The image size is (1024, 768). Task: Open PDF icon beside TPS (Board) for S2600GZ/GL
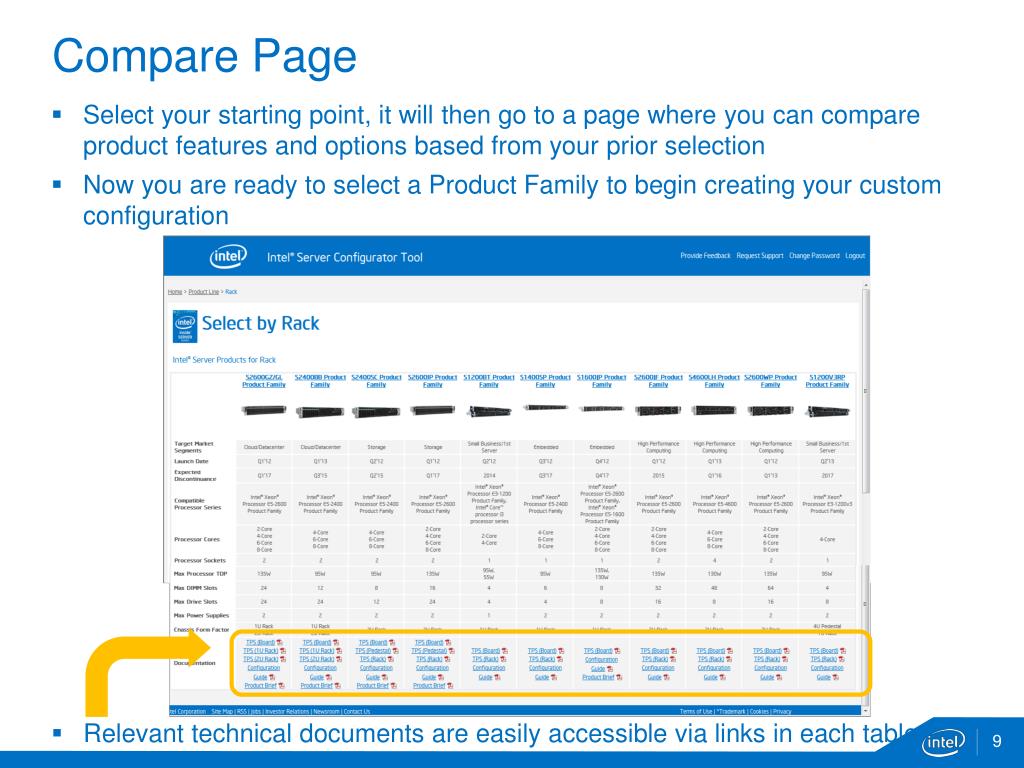click(x=280, y=643)
